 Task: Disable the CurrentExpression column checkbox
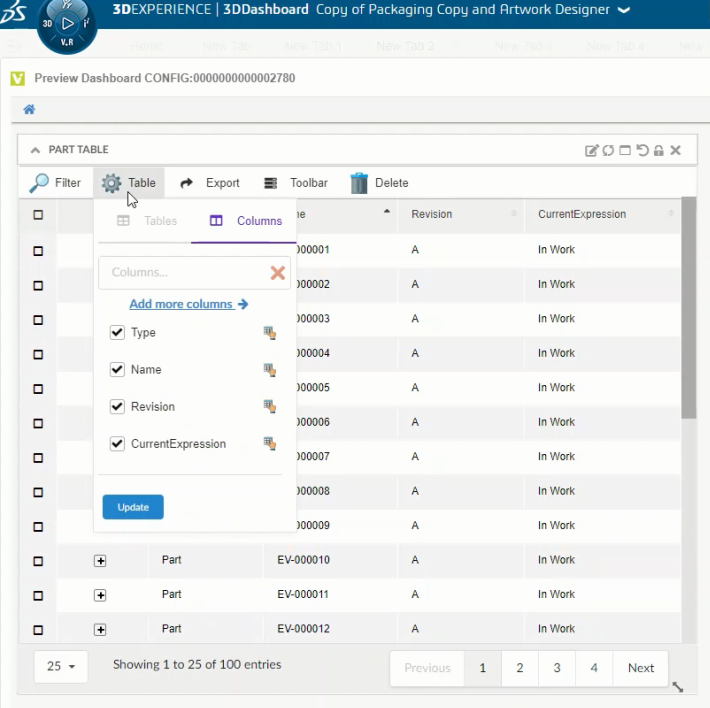click(117, 444)
